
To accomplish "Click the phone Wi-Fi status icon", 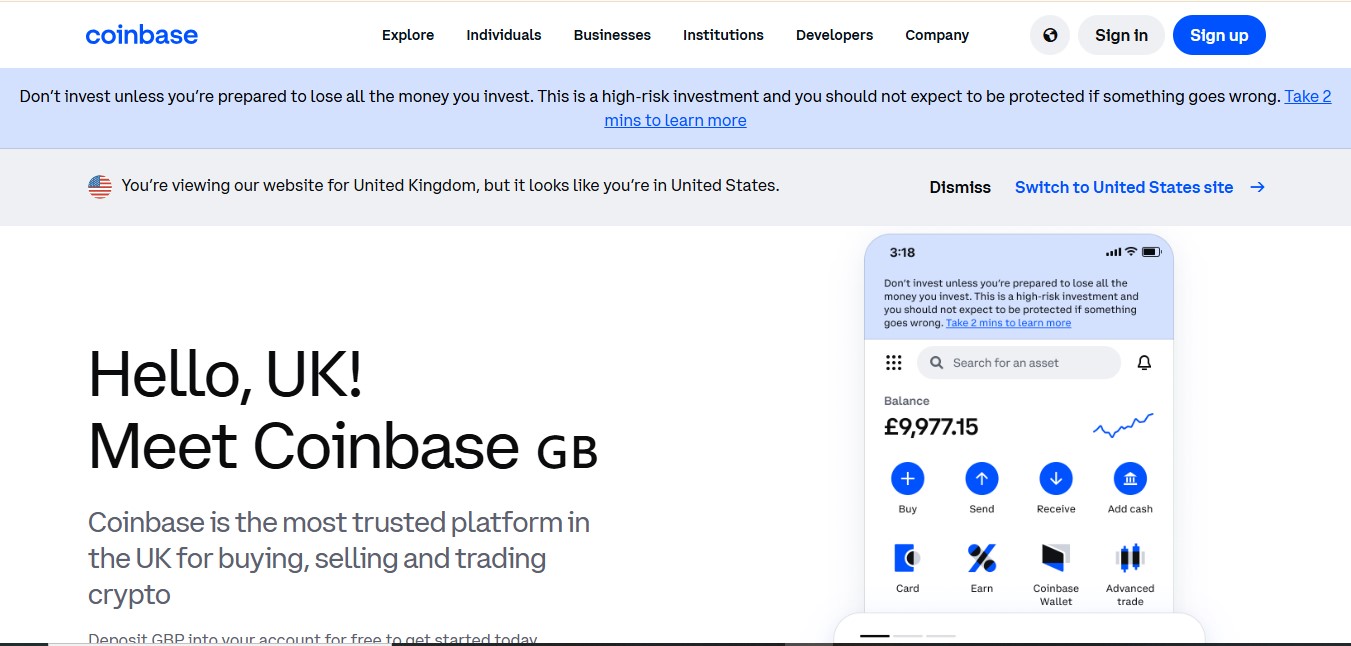I will coord(1131,252).
